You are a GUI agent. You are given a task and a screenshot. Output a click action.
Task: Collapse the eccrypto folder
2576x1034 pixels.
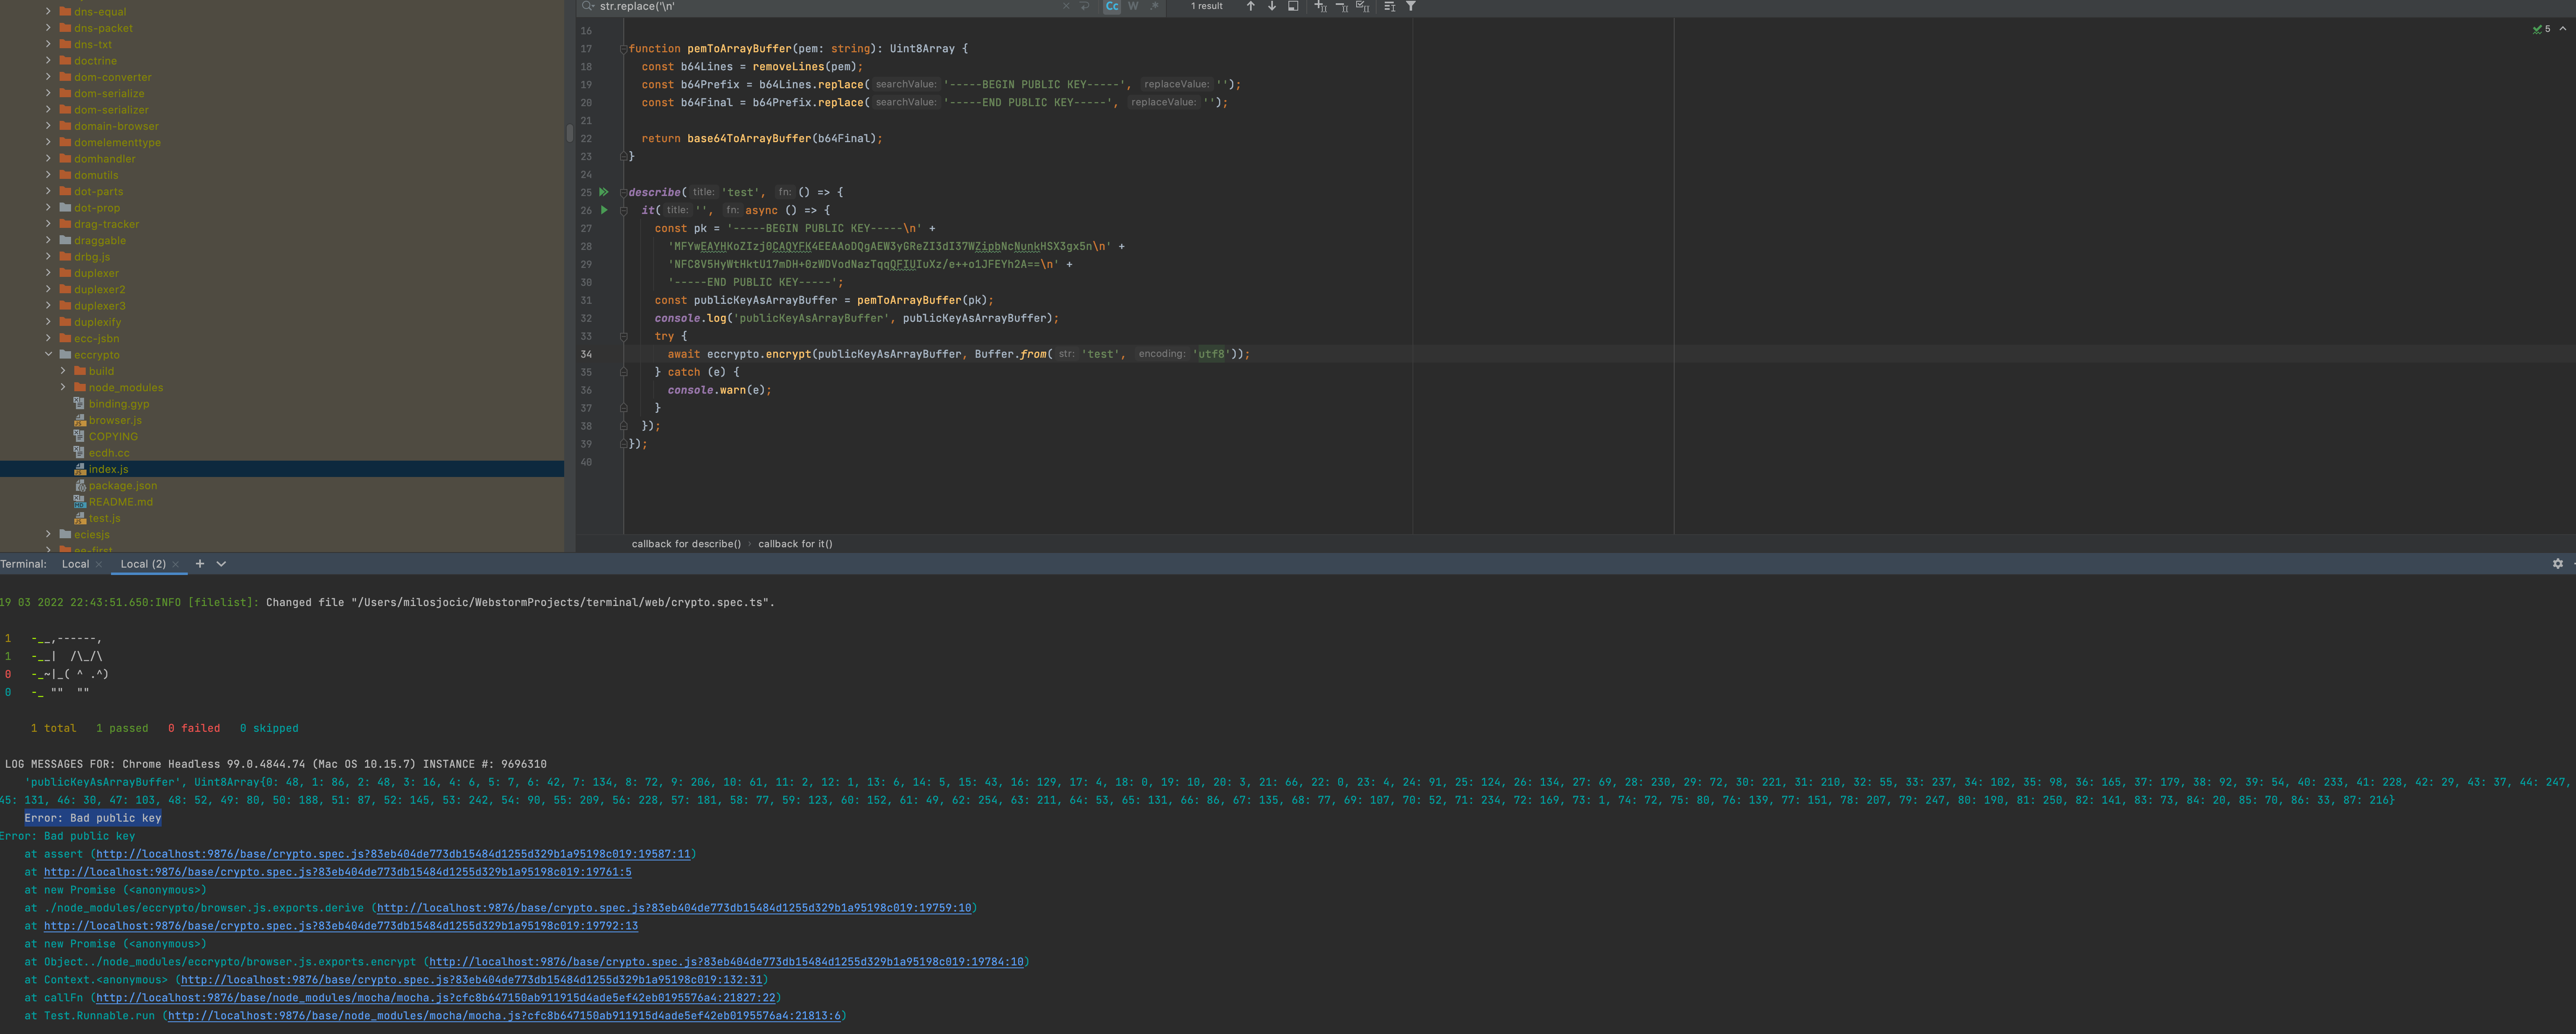[48, 354]
